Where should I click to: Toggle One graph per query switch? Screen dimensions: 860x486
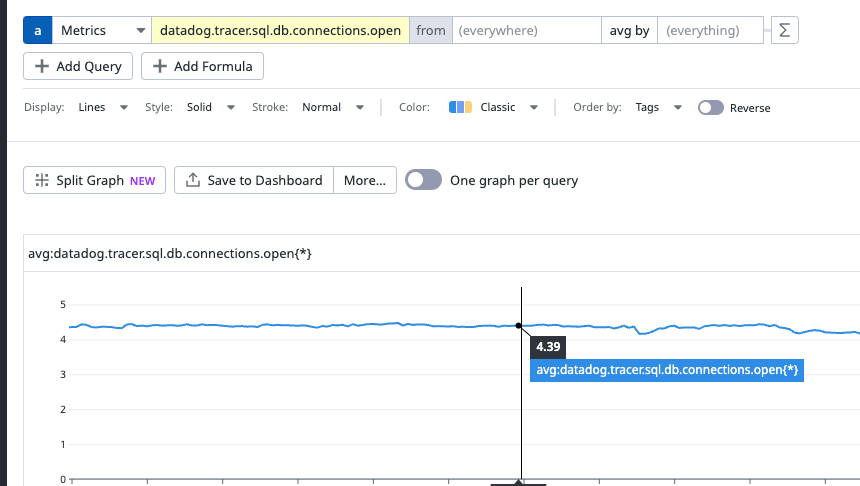(423, 180)
